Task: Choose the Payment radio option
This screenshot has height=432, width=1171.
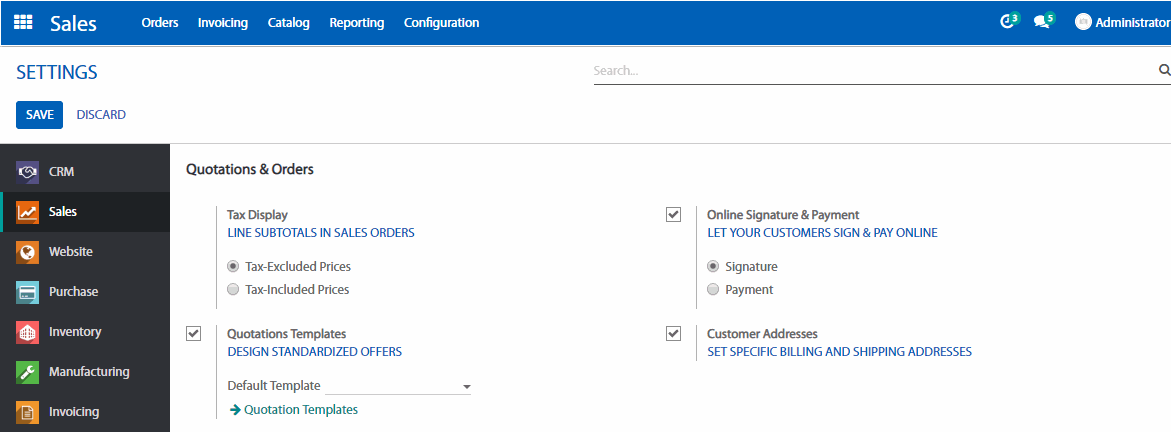Action: point(713,290)
